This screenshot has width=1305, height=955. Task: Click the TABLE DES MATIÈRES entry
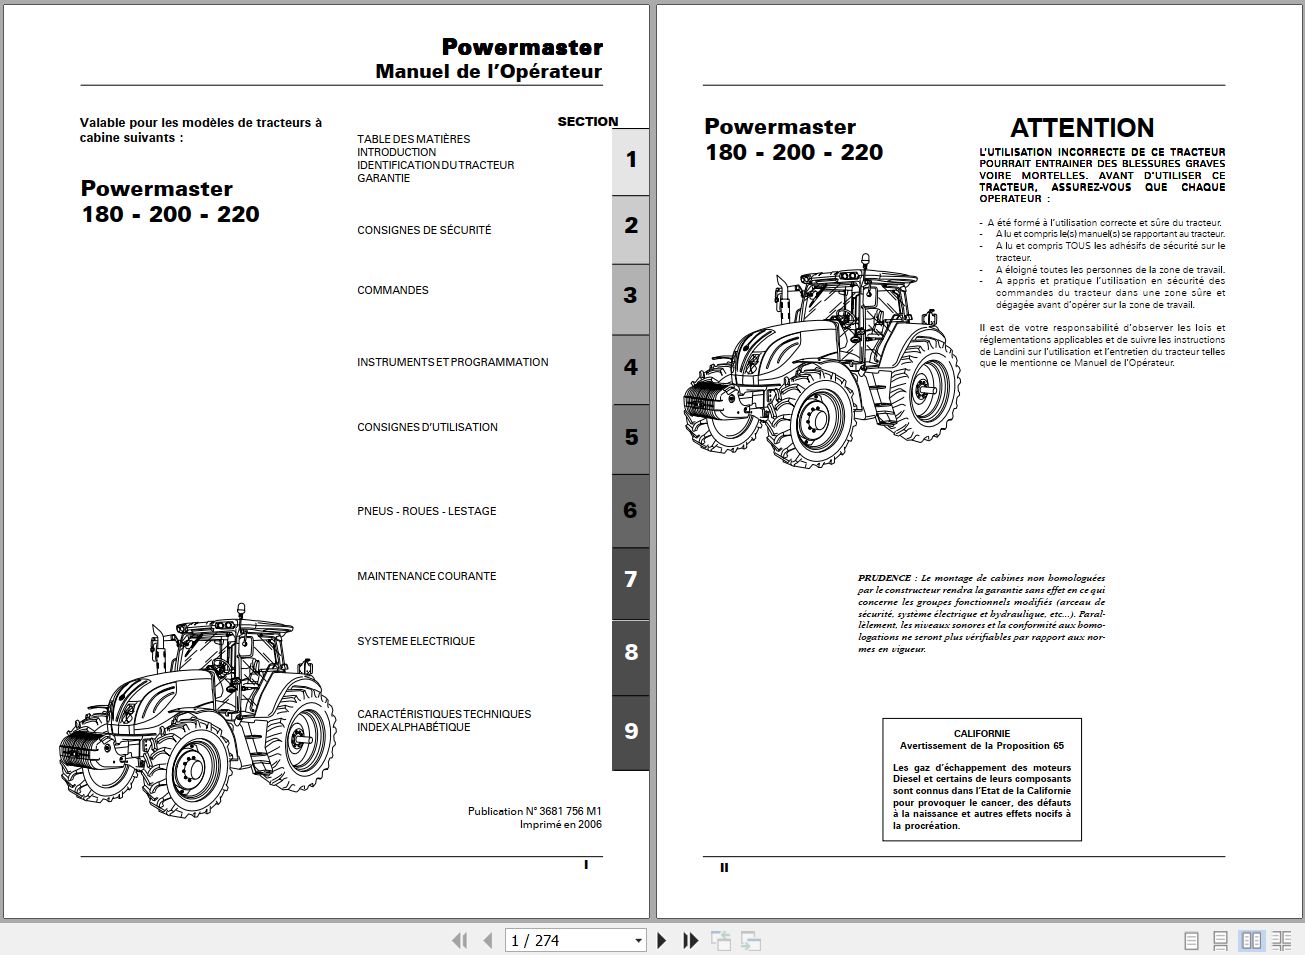pos(413,139)
